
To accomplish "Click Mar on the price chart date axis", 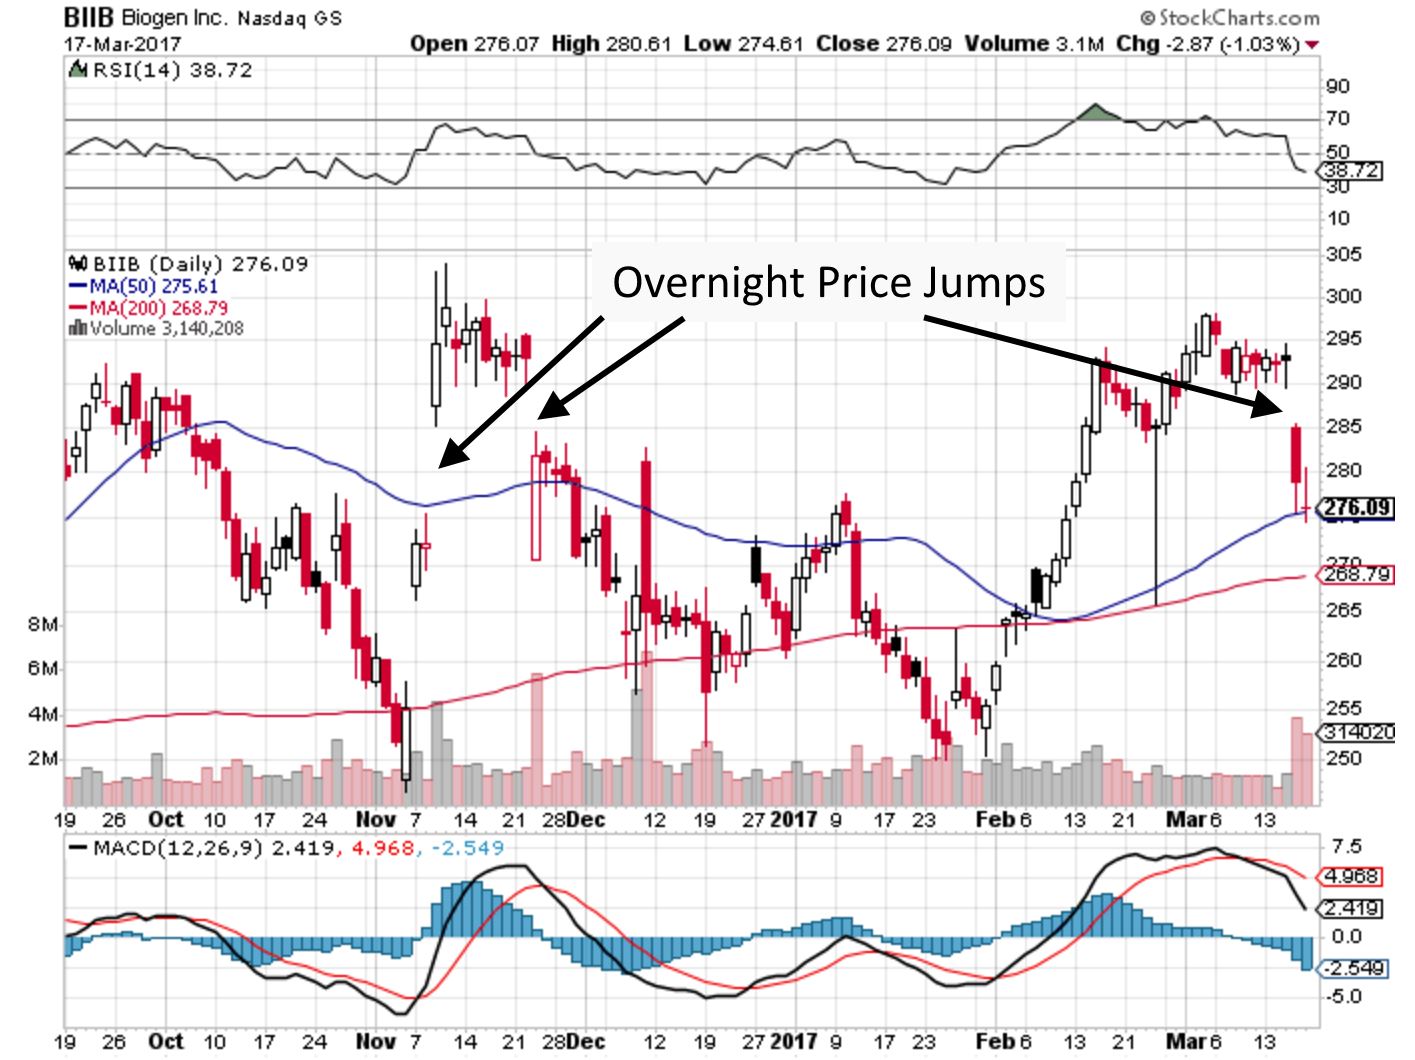I will pos(1187,820).
